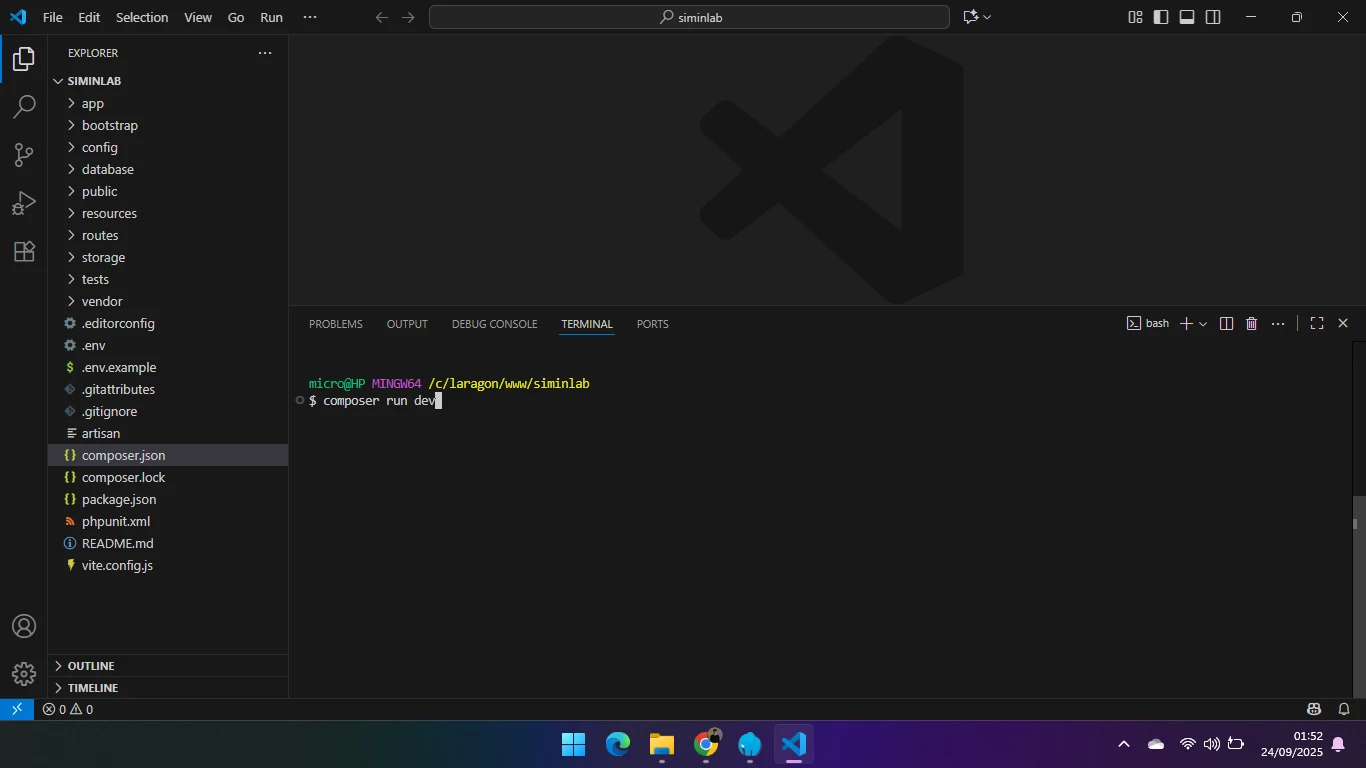Open the errors and warnings status indicator
Screen dimensions: 1366x768
click(x=68, y=709)
